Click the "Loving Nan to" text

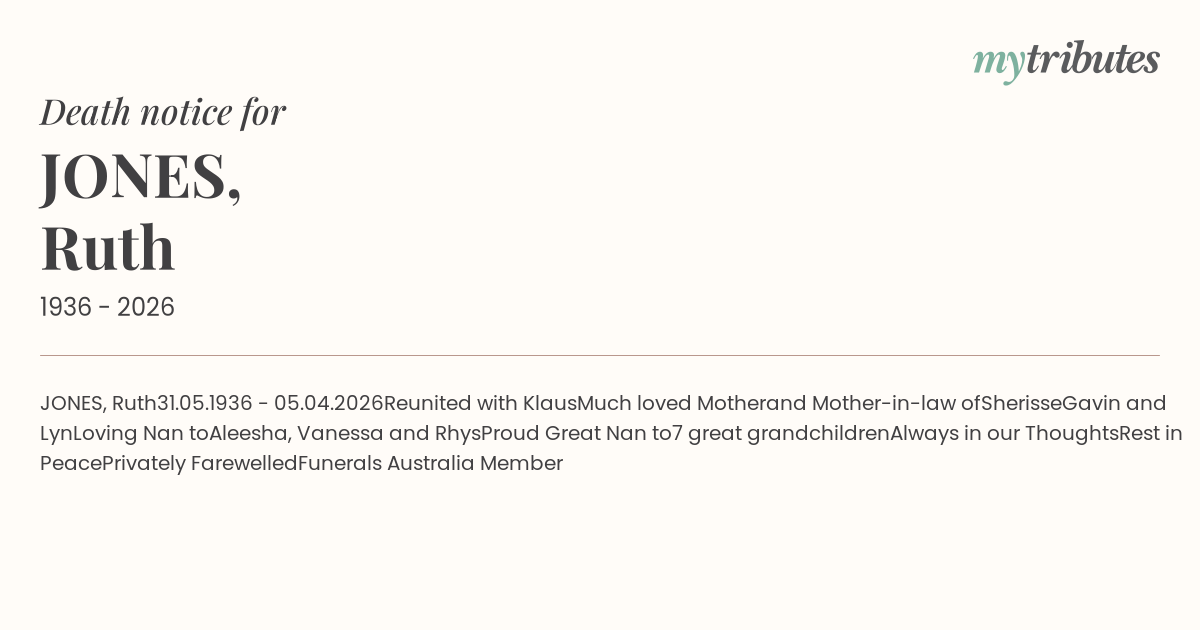click(140, 433)
